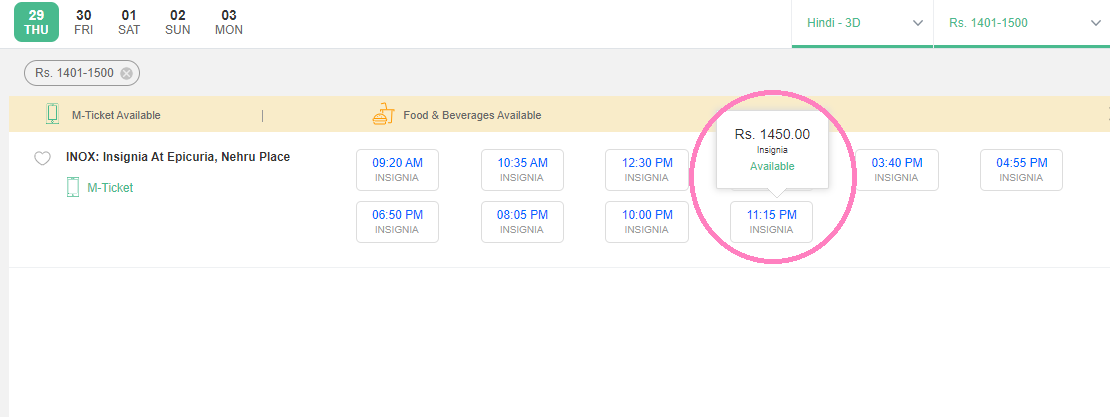1110x417 pixels.
Task: Select the 04:55 PM showtime
Action: (1021, 169)
